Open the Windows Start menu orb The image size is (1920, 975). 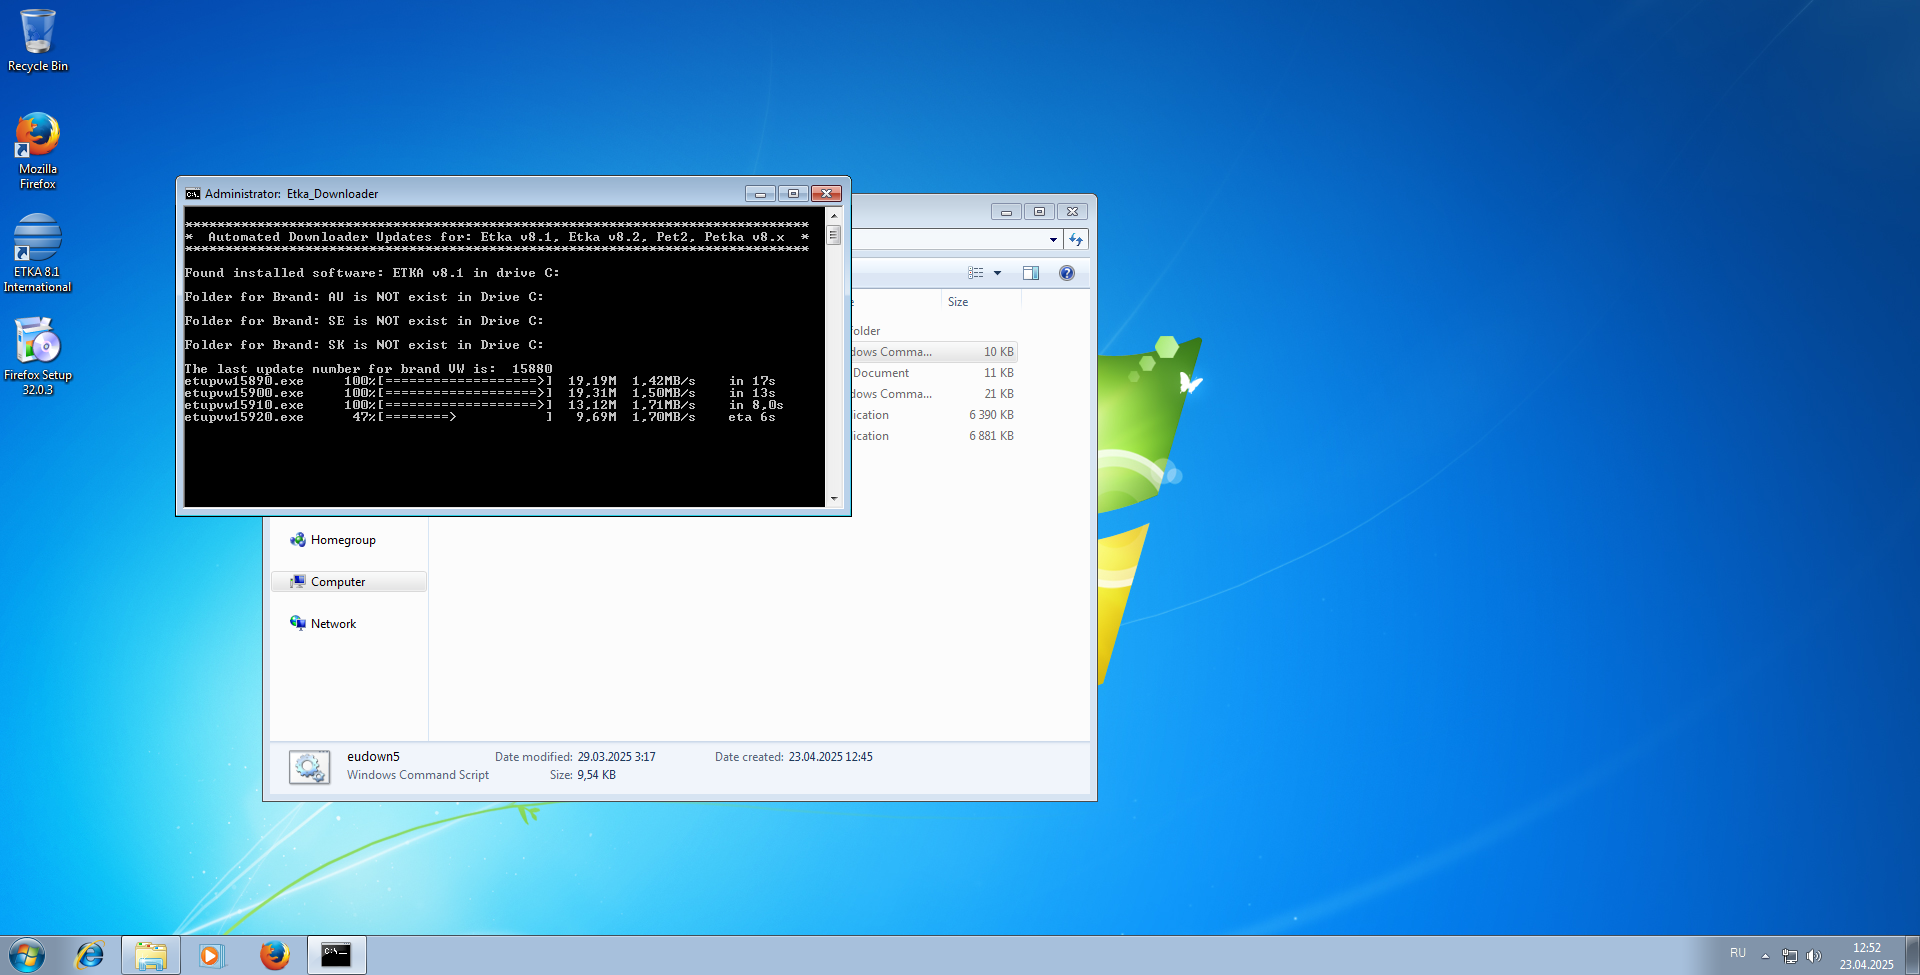27,955
